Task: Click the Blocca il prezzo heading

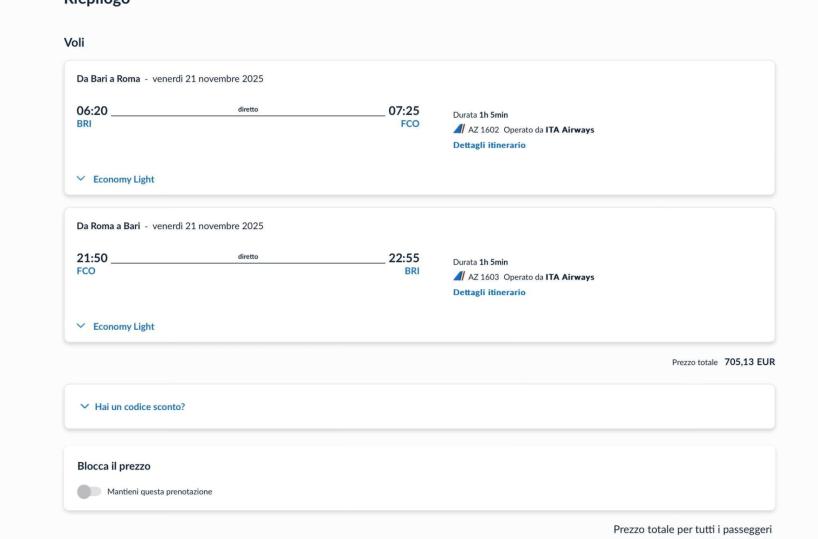Action: click(114, 466)
